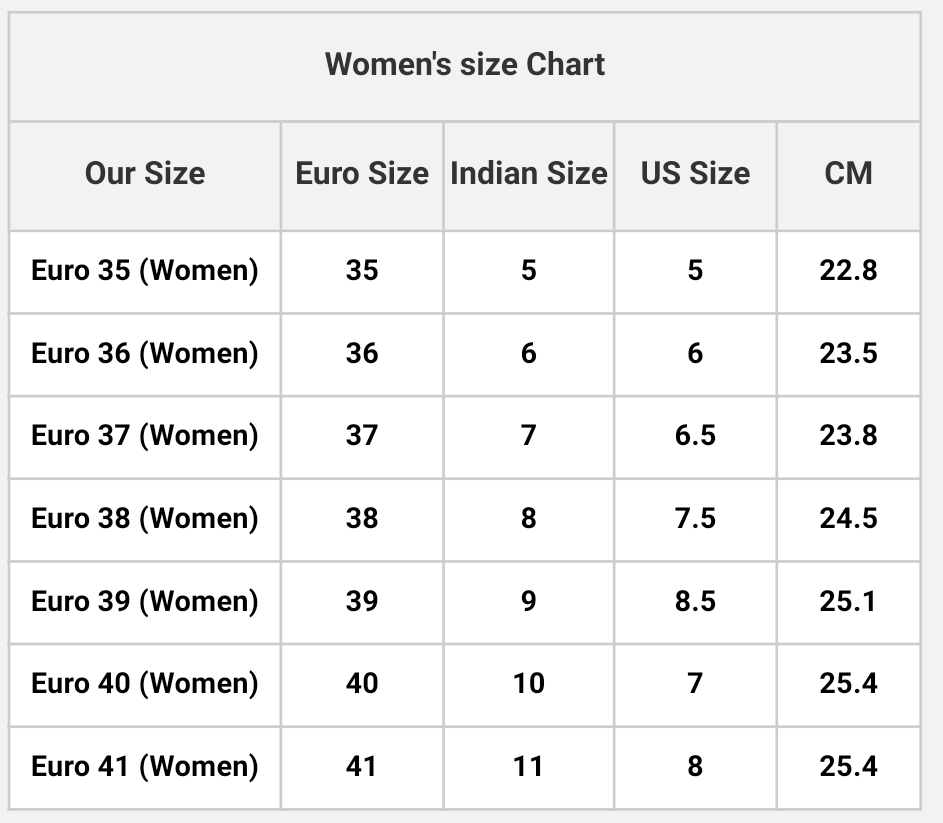Screen dimensions: 943x823
Task: Select the Euro 35 (Women) row label
Action: [x=145, y=270]
